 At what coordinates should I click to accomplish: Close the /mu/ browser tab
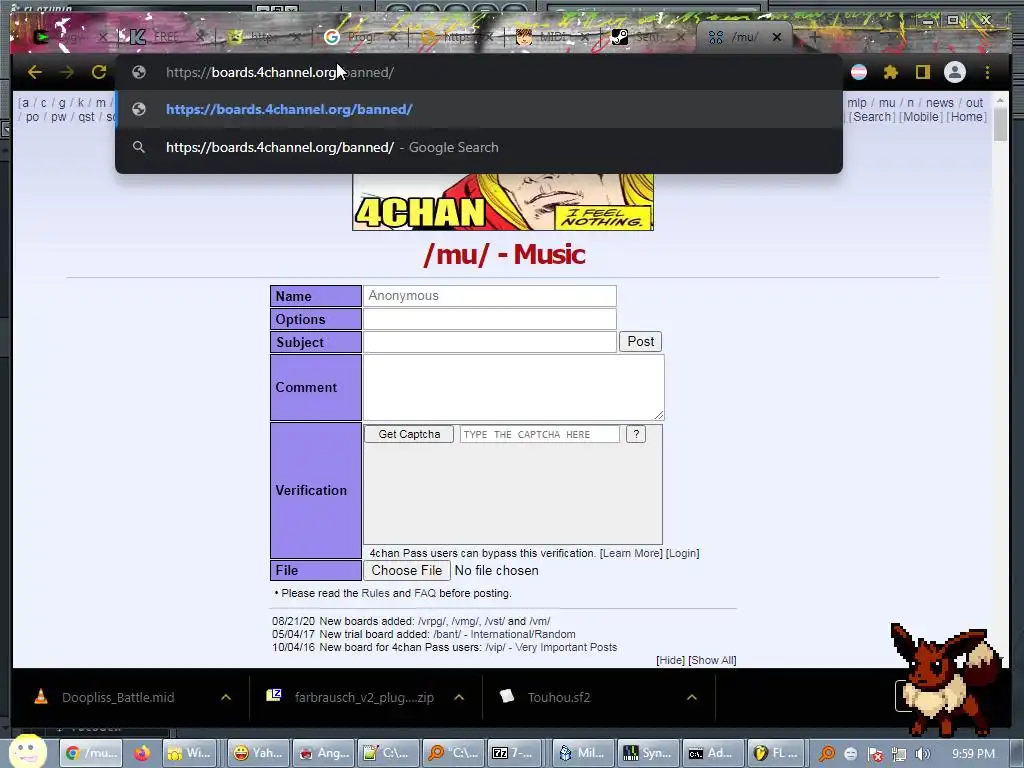point(776,37)
